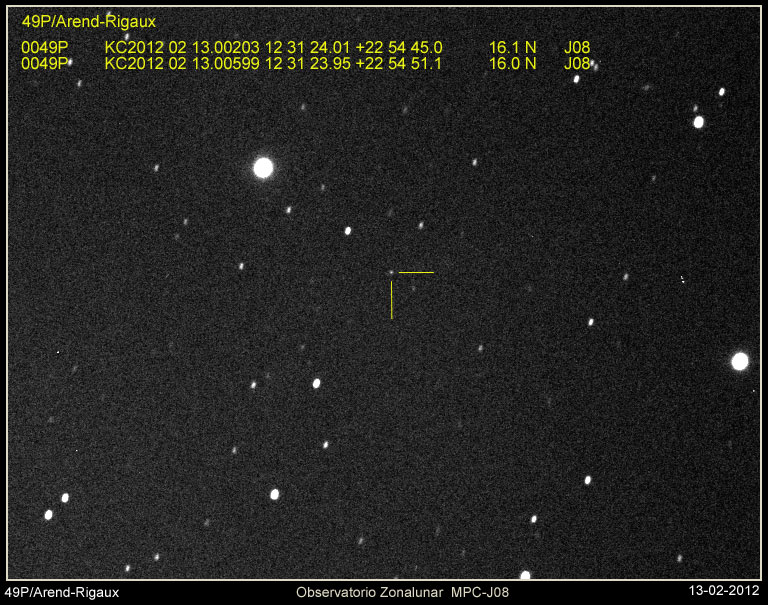
Task: Click the 0049P designation in first data row
Action: (x=43, y=47)
